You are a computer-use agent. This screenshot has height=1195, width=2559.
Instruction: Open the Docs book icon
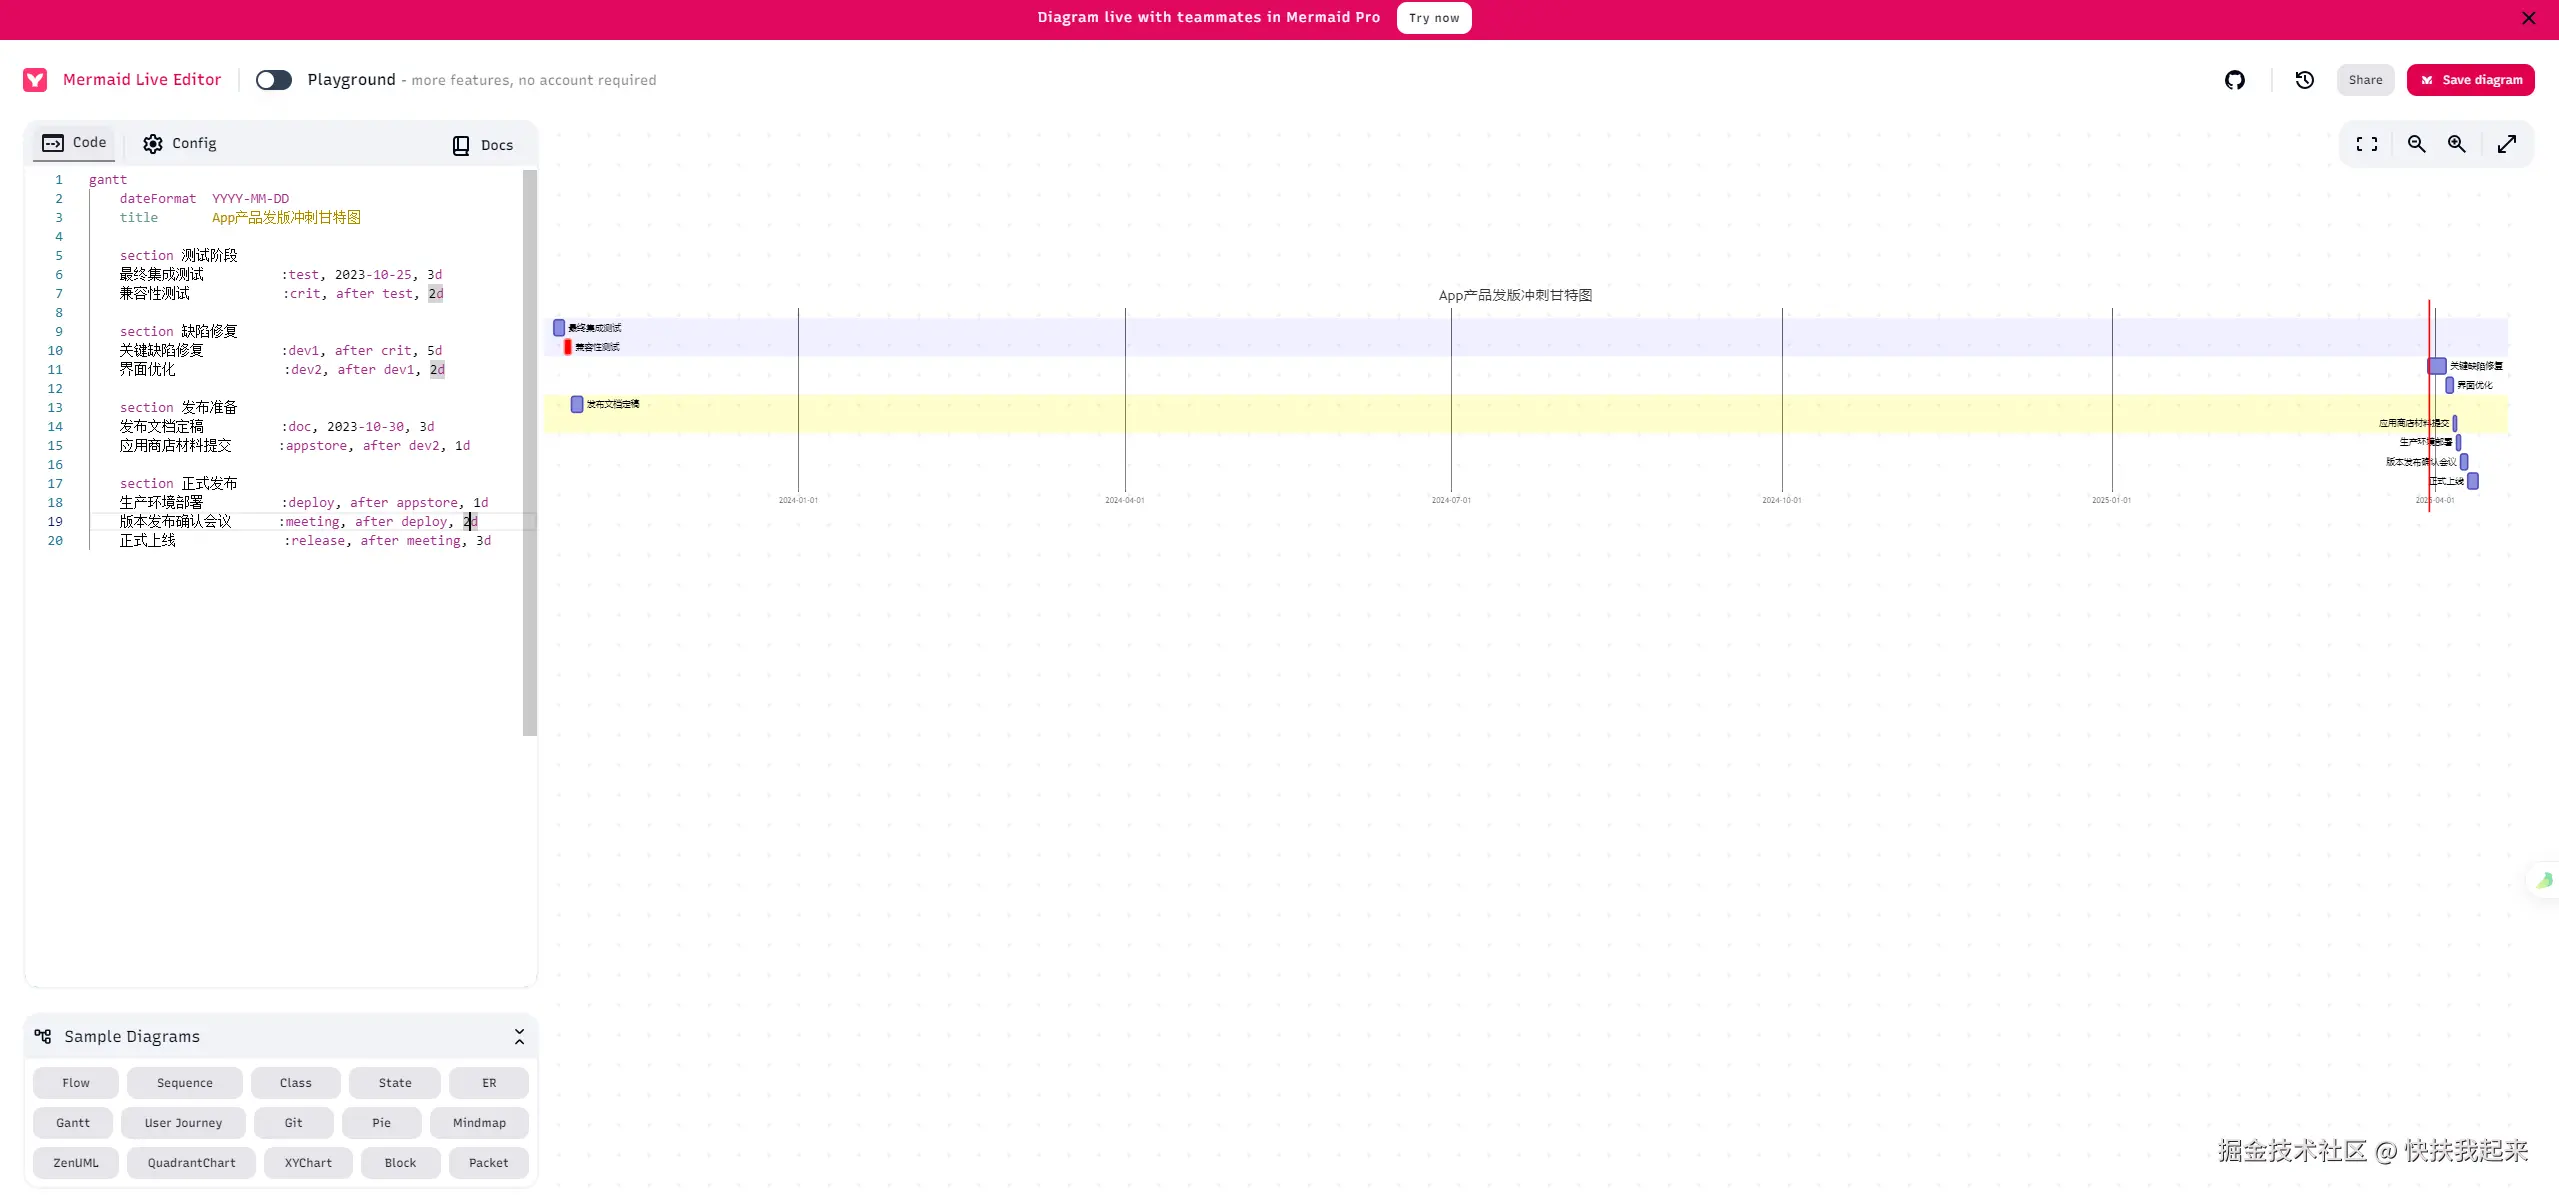click(461, 145)
